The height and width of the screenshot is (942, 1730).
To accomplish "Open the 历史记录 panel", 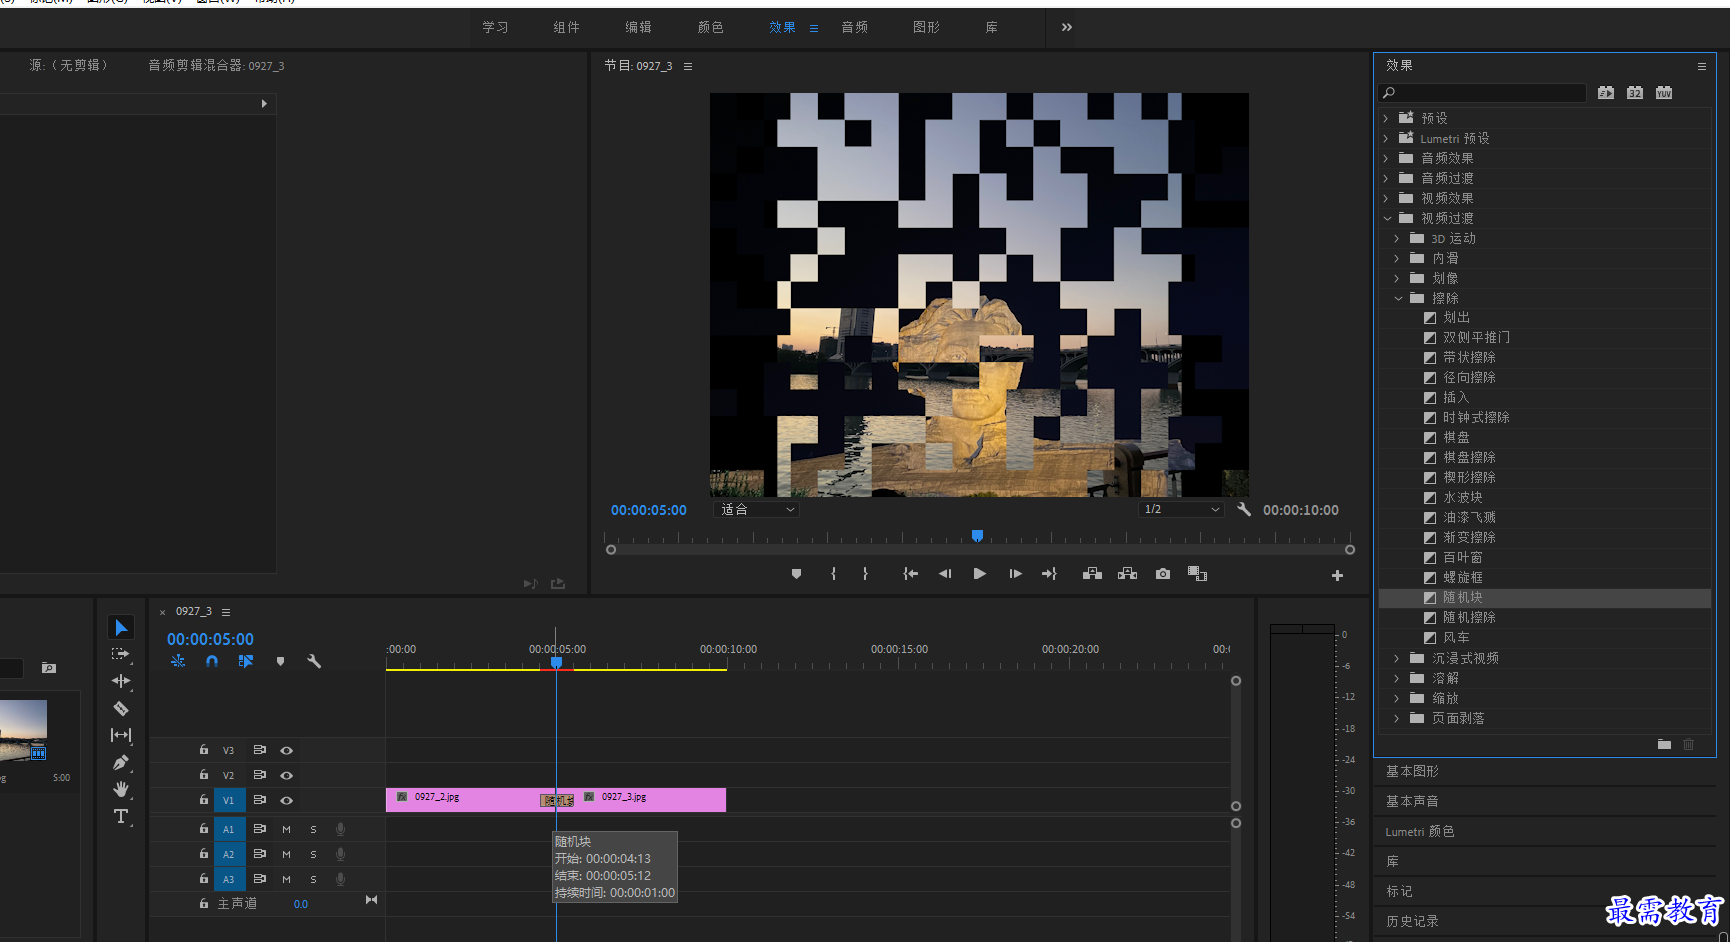I will point(1412,921).
